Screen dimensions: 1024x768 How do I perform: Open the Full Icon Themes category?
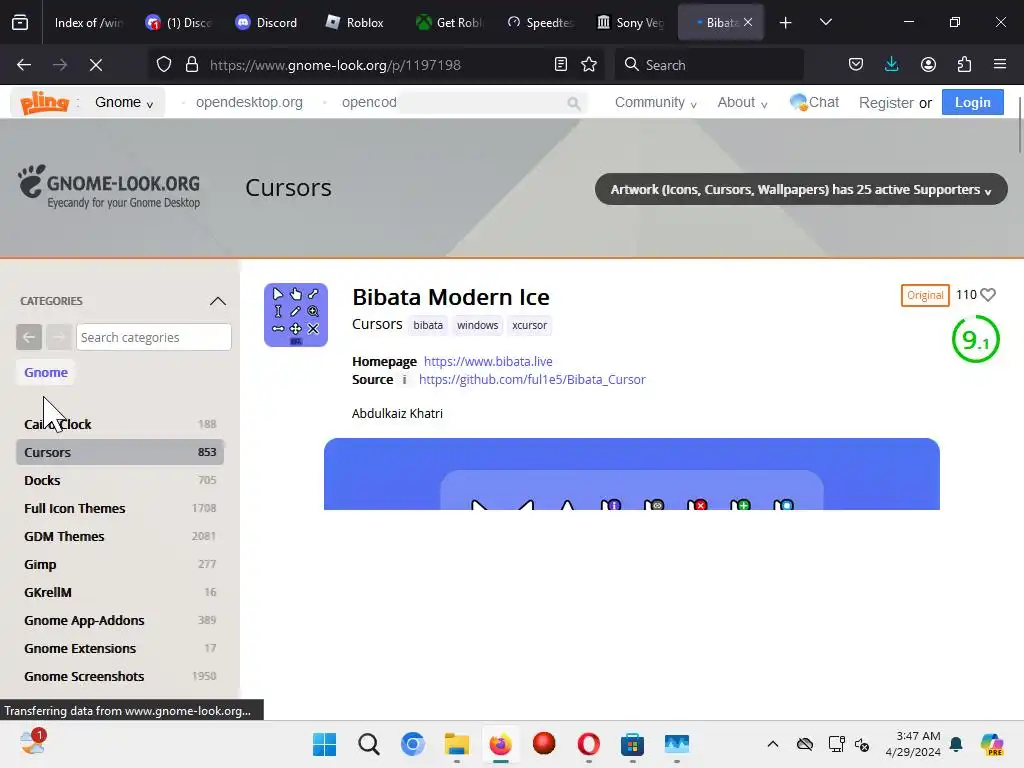coord(120,508)
